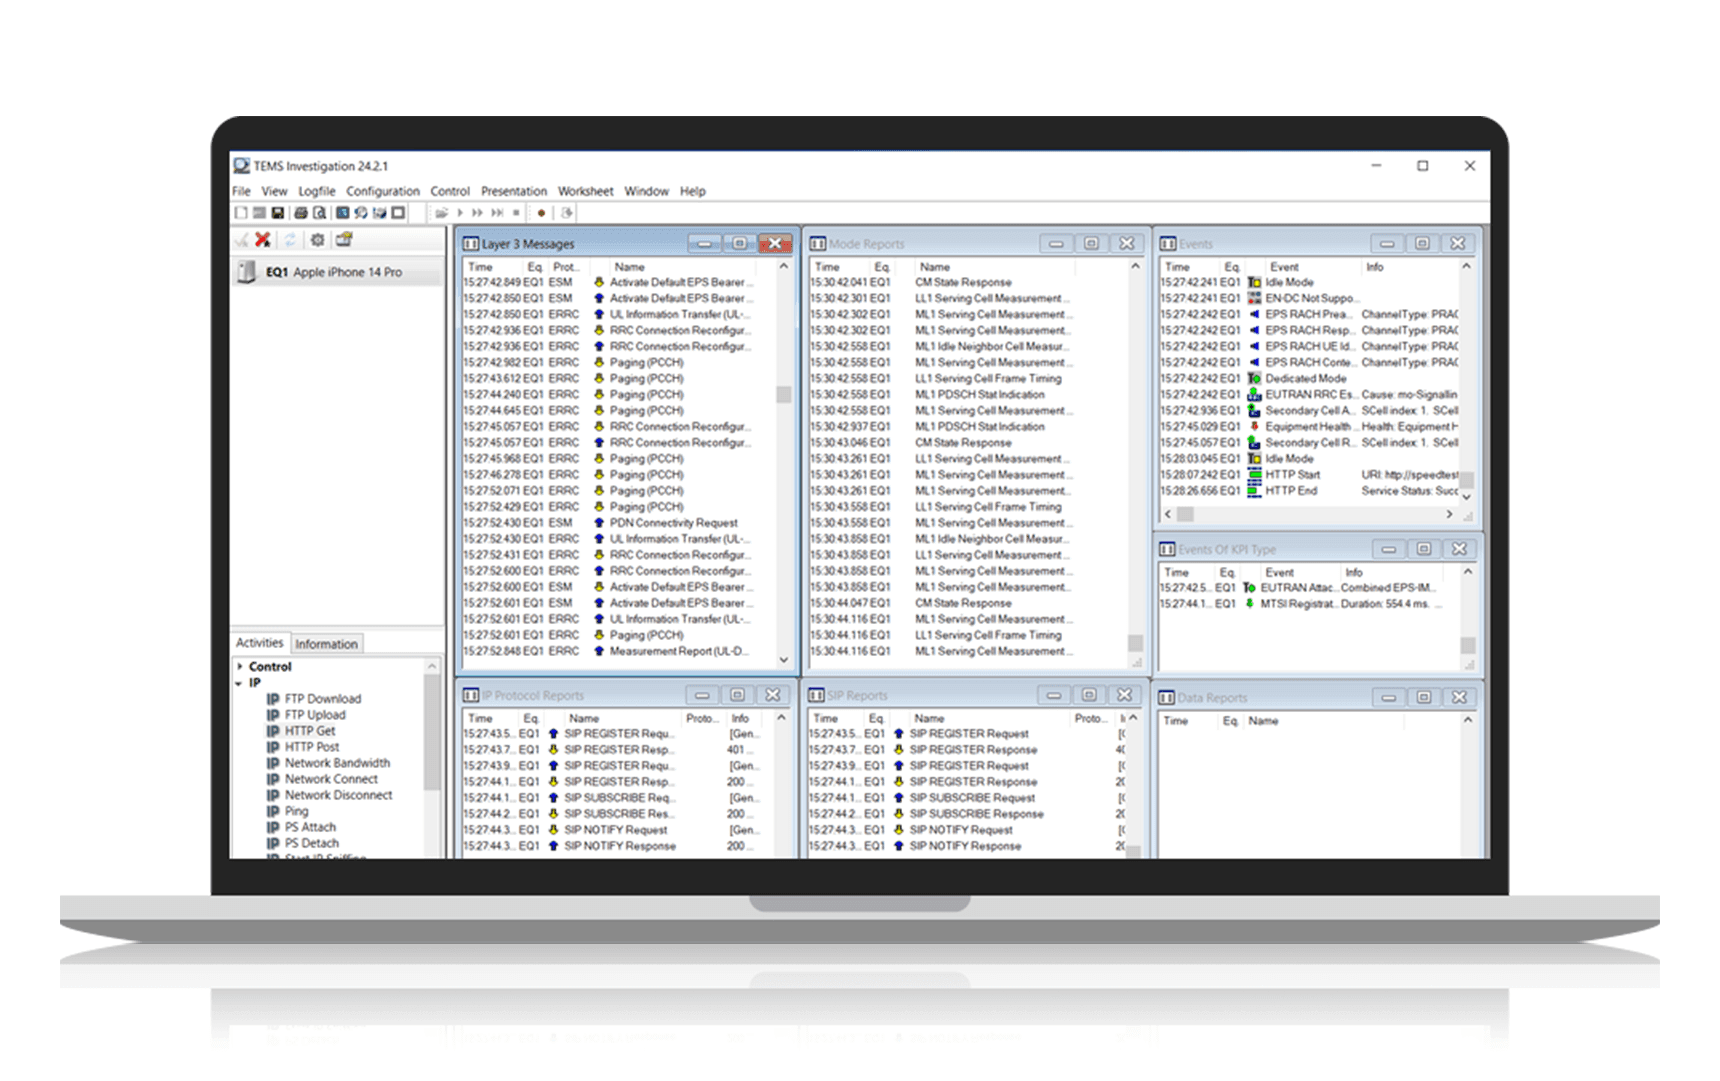Viewport: 1720px width, 1081px height.
Task: Switch to the Information tab
Action: pos(326,644)
